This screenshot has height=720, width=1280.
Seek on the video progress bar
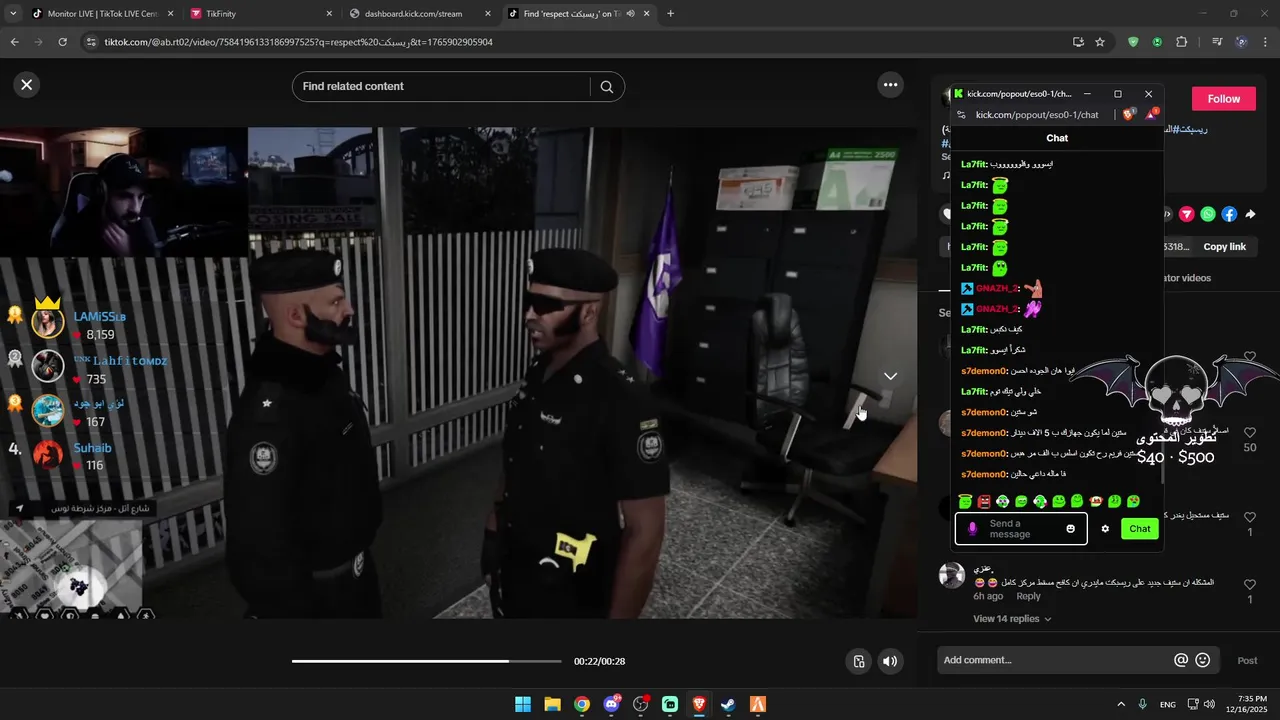427,661
